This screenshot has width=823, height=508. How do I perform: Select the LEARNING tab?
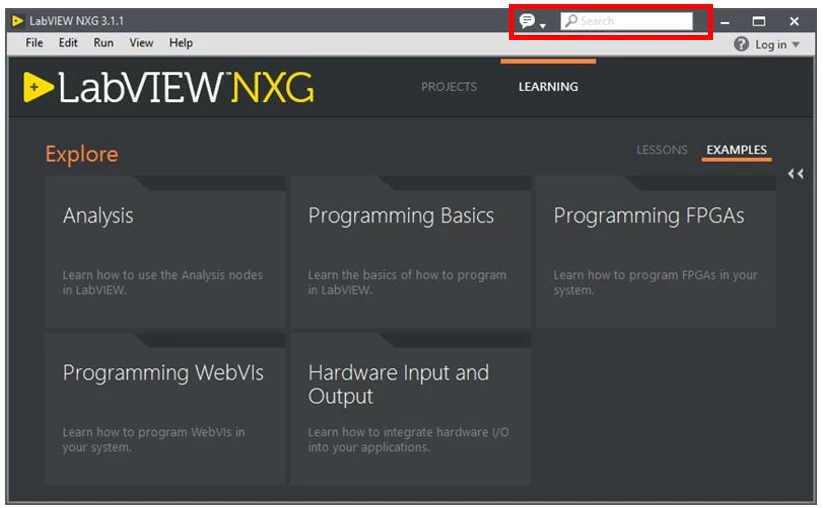pos(548,87)
